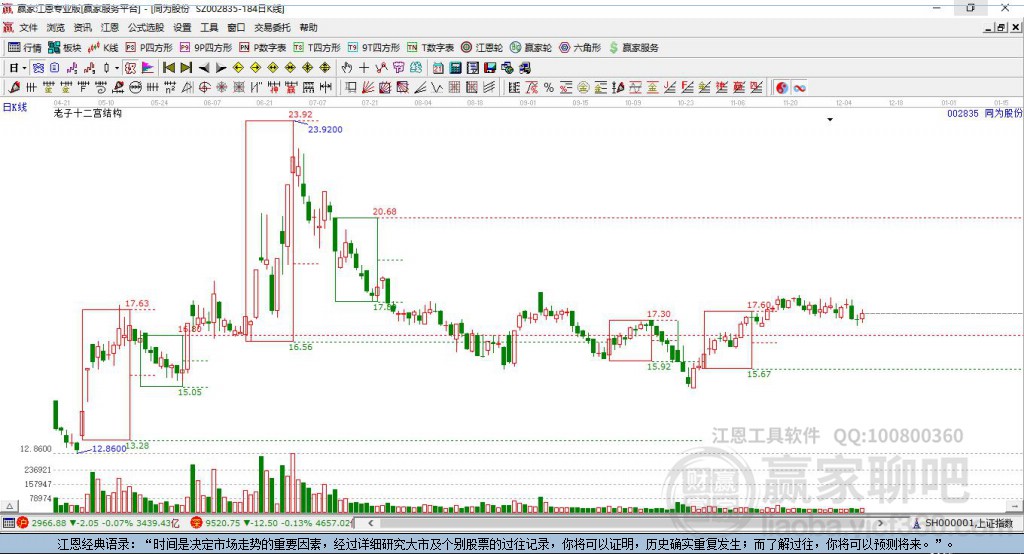Select the rectangle box tool

click(351, 88)
